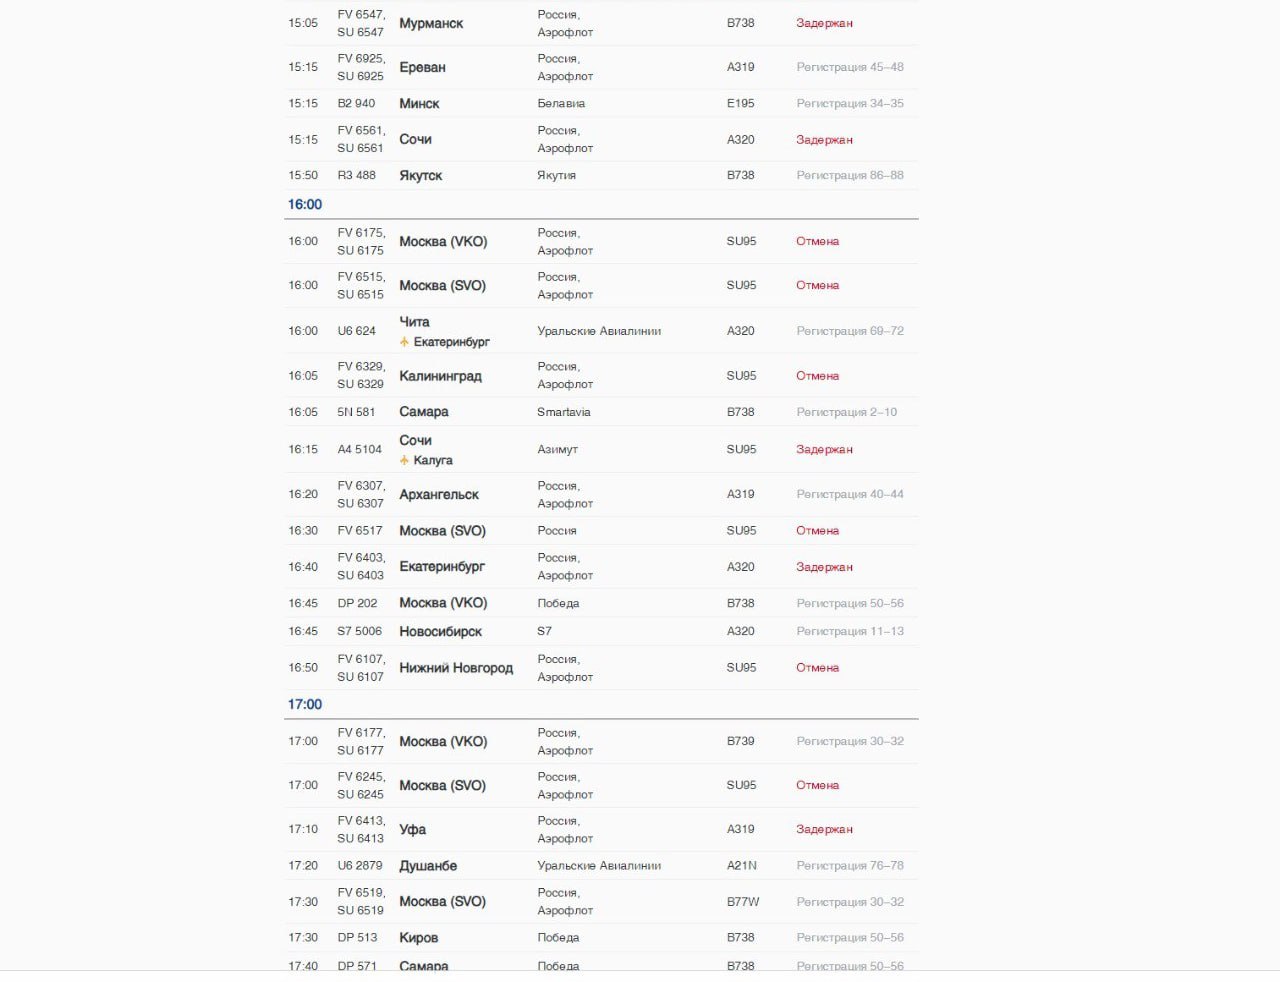Open the Киров flight DP 513

418,938
